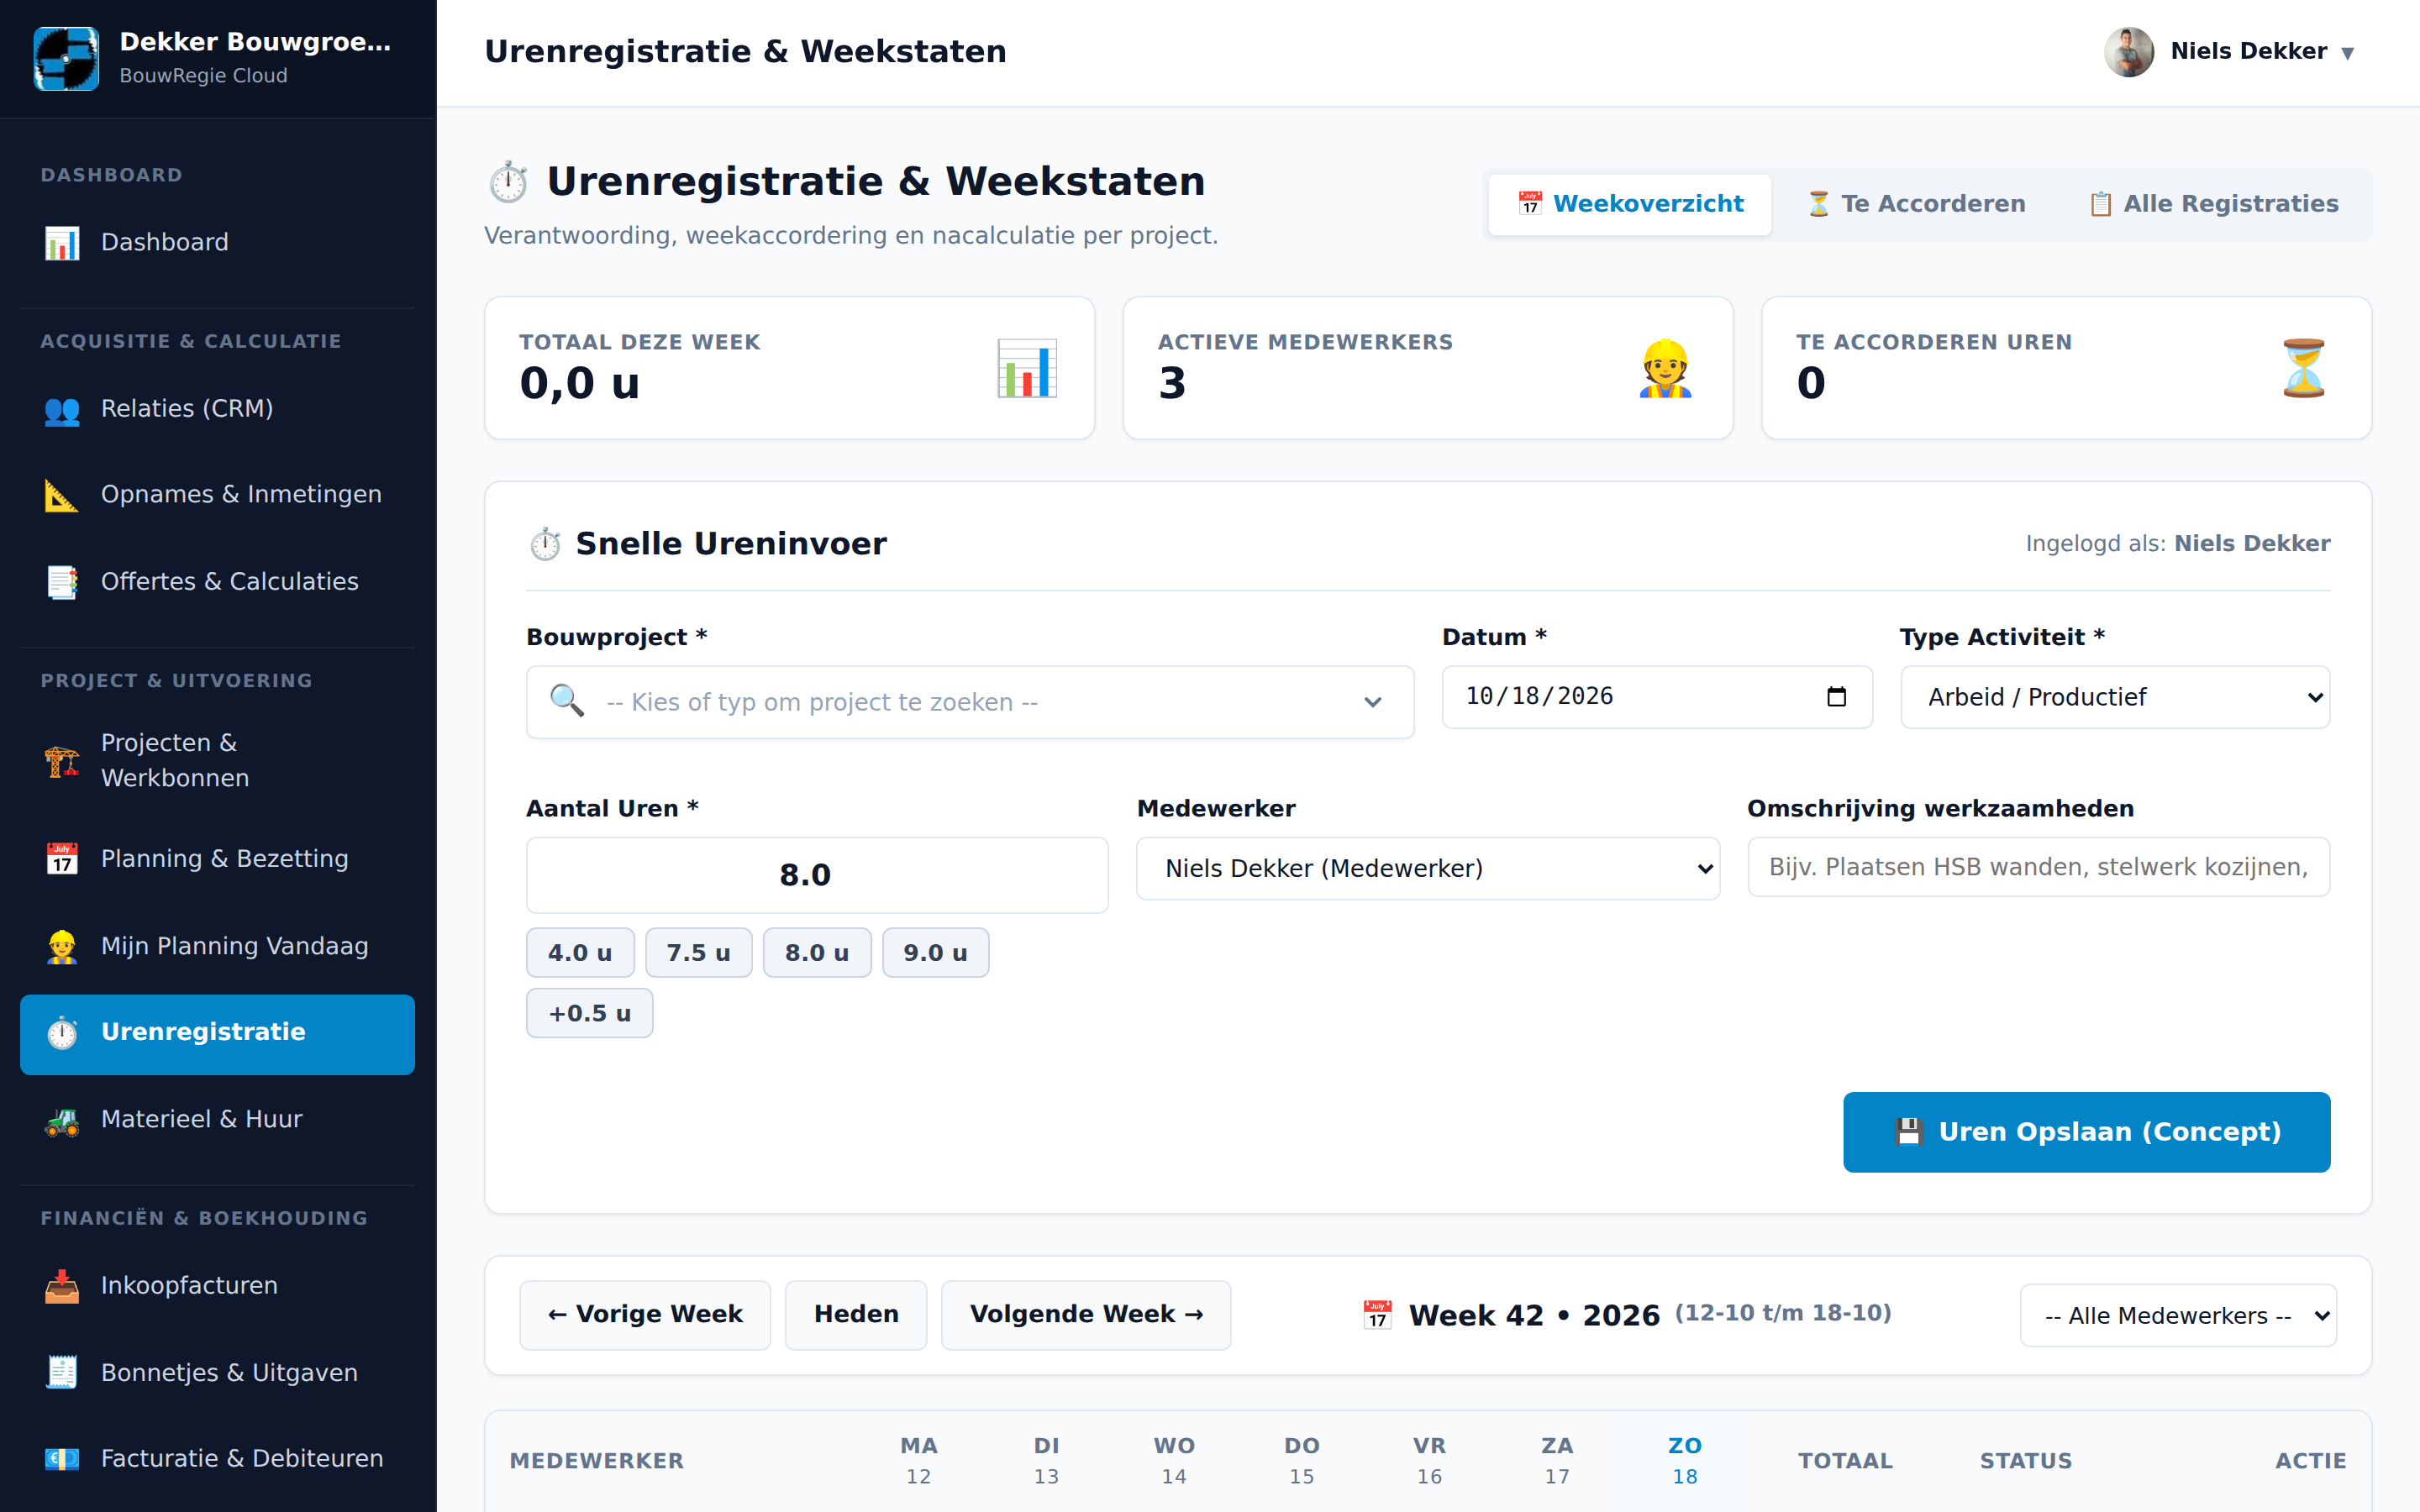This screenshot has height=1512, width=2420.
Task: Click the bar chart icon in Totaal card
Action: click(1027, 368)
